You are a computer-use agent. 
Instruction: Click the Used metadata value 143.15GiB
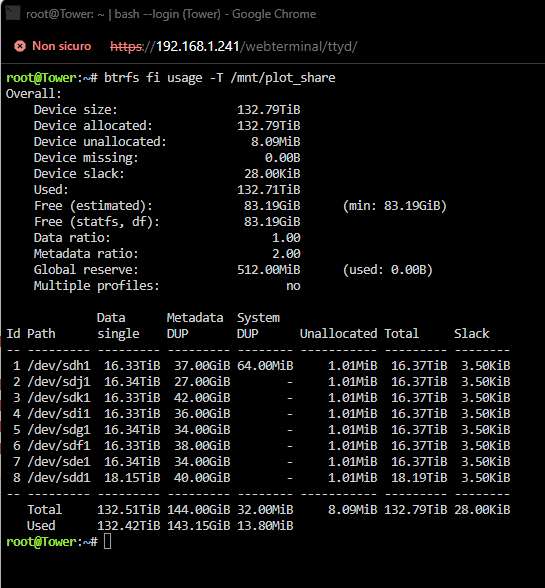point(198,526)
